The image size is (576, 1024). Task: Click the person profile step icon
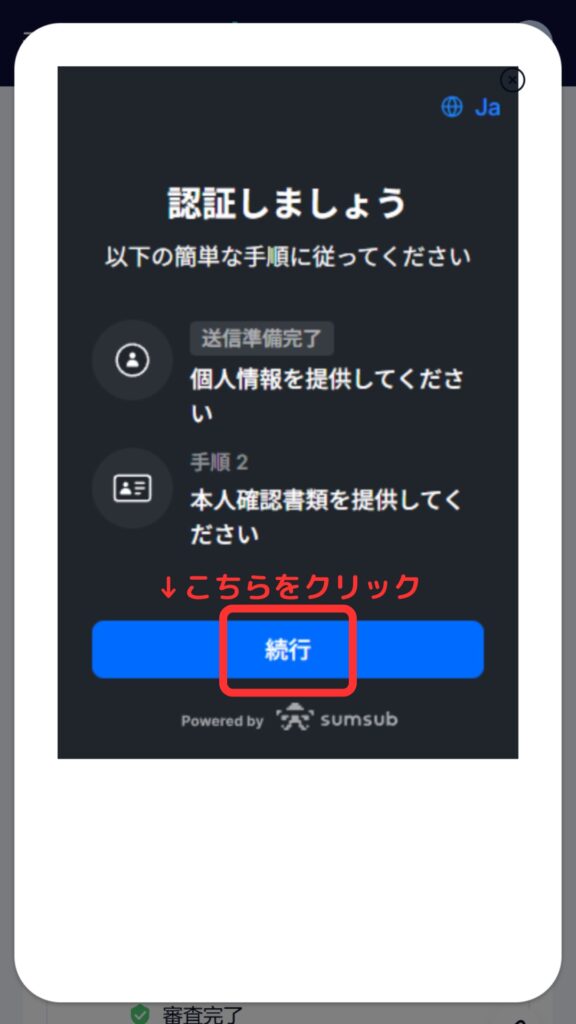pos(133,360)
